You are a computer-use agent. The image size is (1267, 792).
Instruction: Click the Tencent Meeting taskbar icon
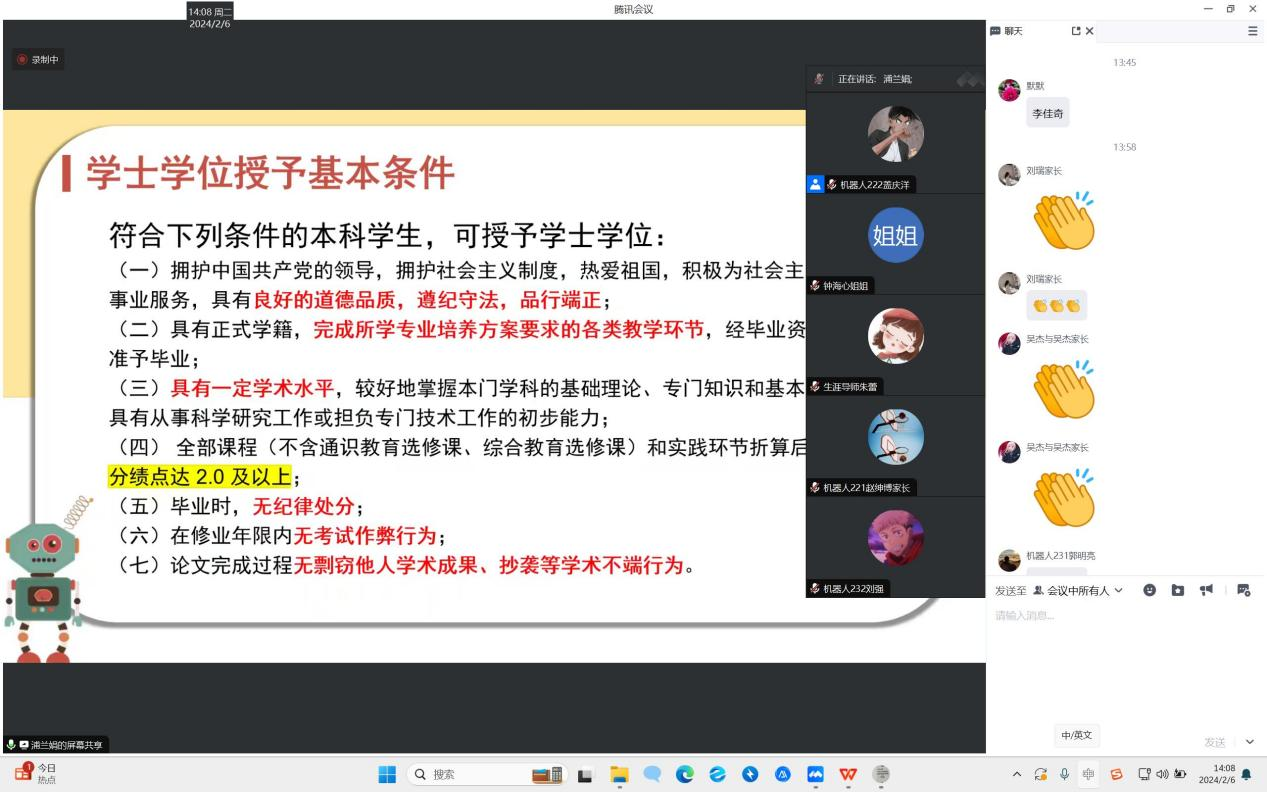click(815, 774)
